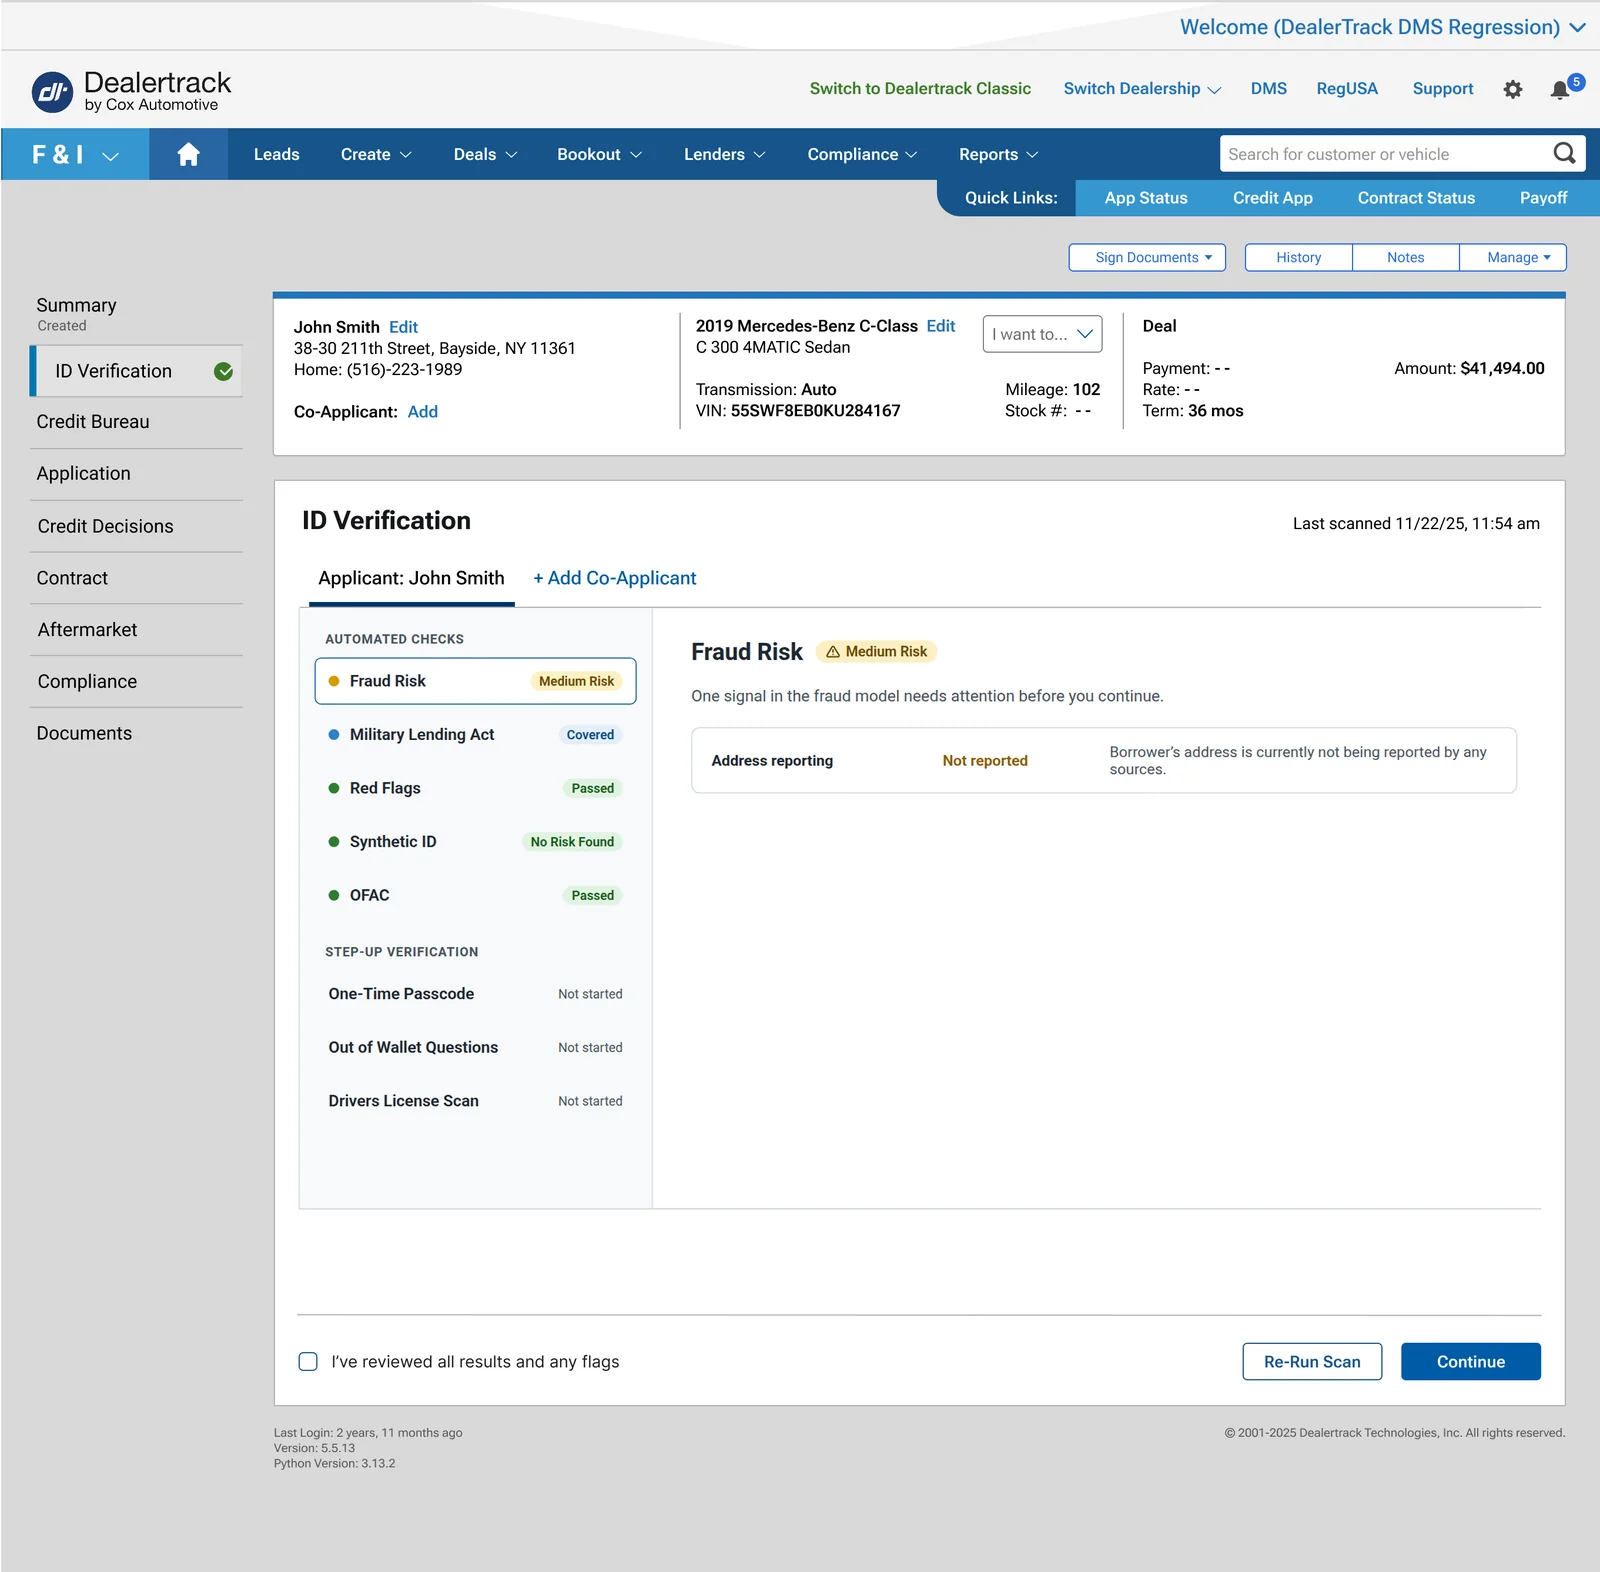
Task: Open the notifications bell
Action: (1560, 89)
